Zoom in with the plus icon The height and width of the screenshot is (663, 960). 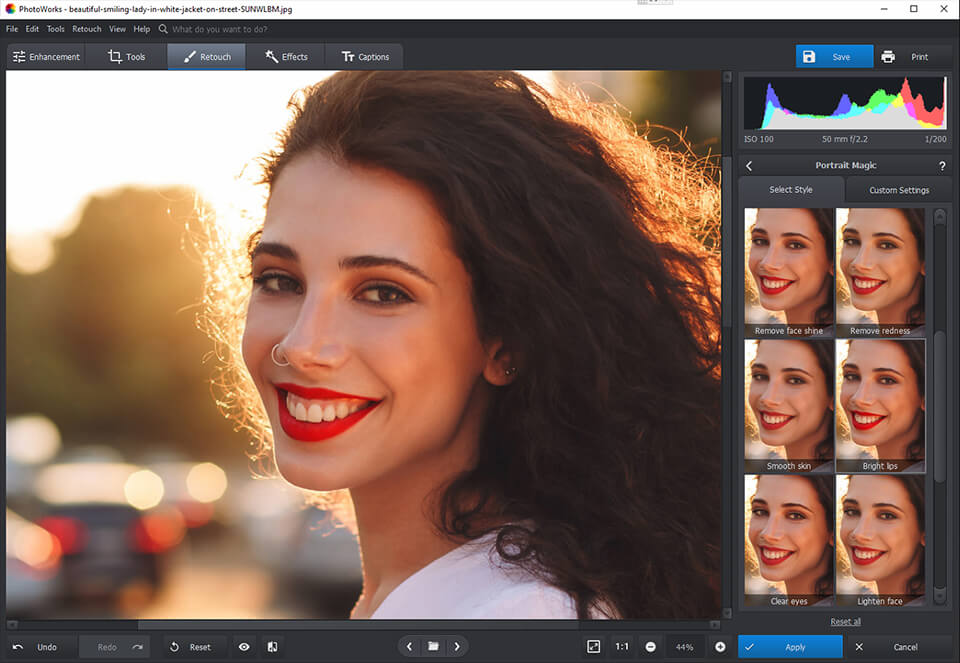click(720, 647)
